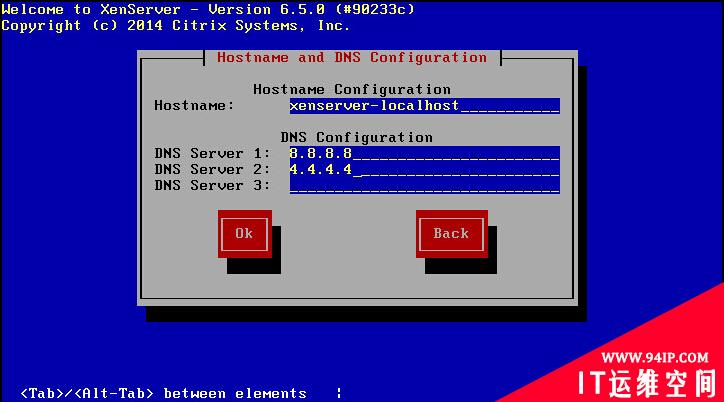Click the "DNS Configuration" heading
The width and height of the screenshot is (724, 402).
pyautogui.click(x=356, y=138)
